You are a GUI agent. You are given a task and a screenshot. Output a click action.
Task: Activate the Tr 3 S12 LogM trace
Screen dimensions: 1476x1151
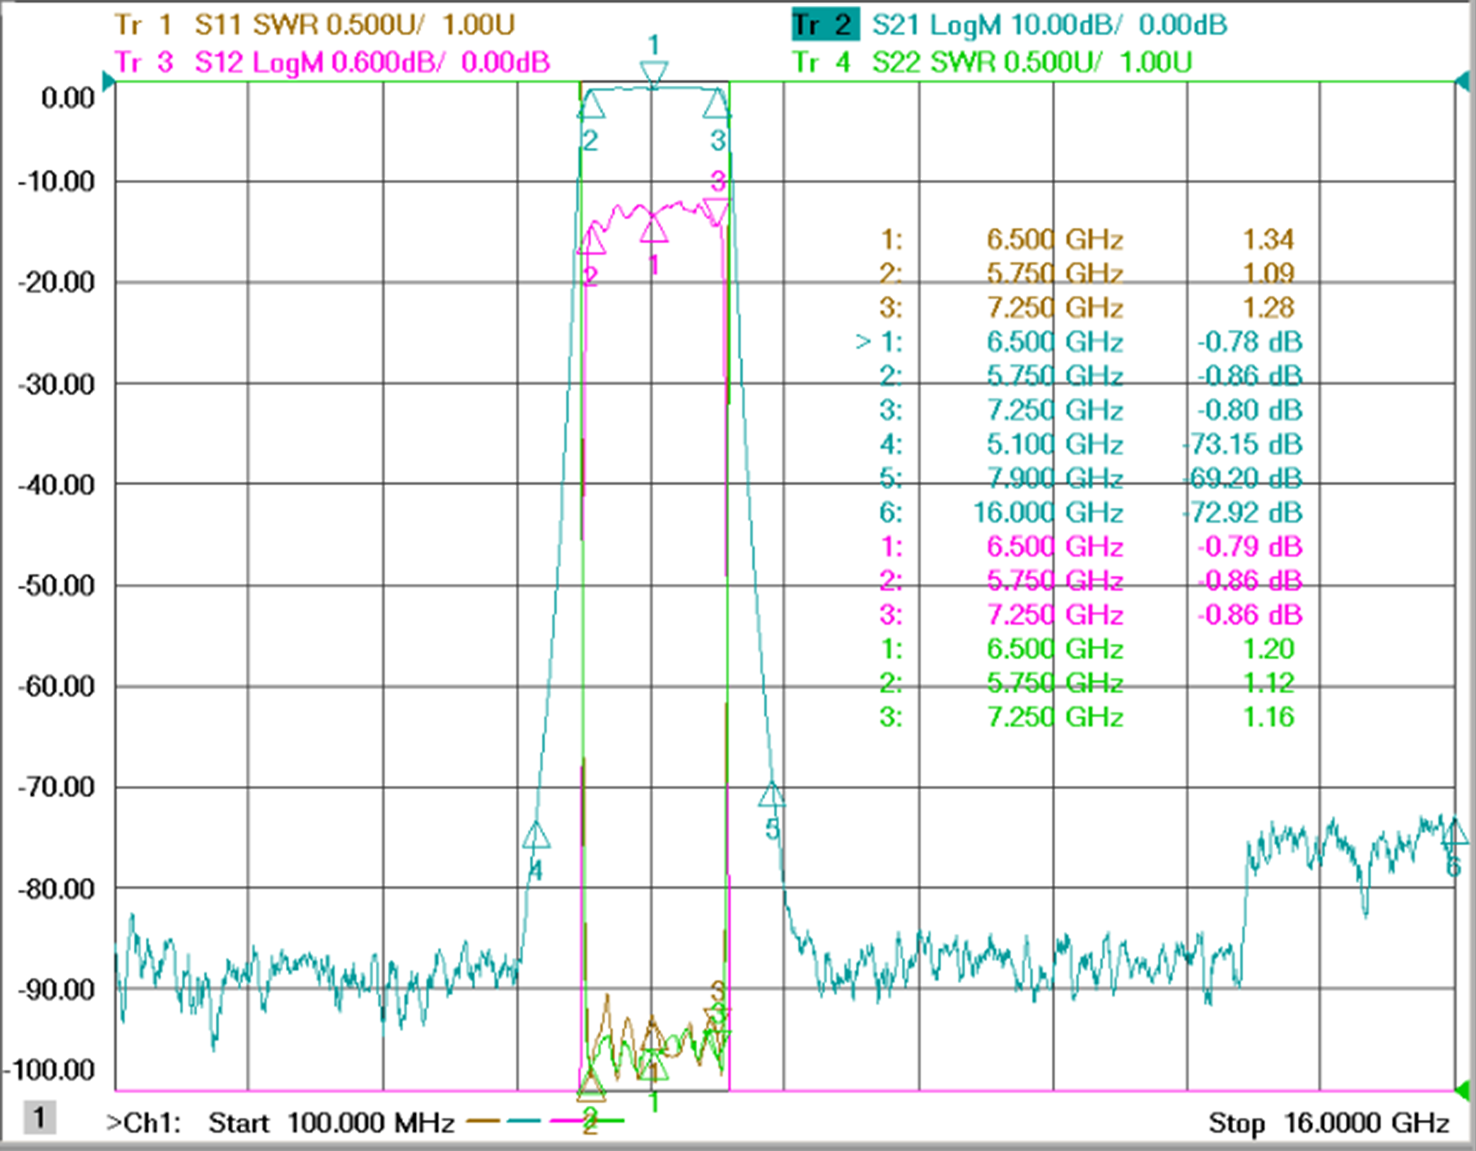coord(332,62)
